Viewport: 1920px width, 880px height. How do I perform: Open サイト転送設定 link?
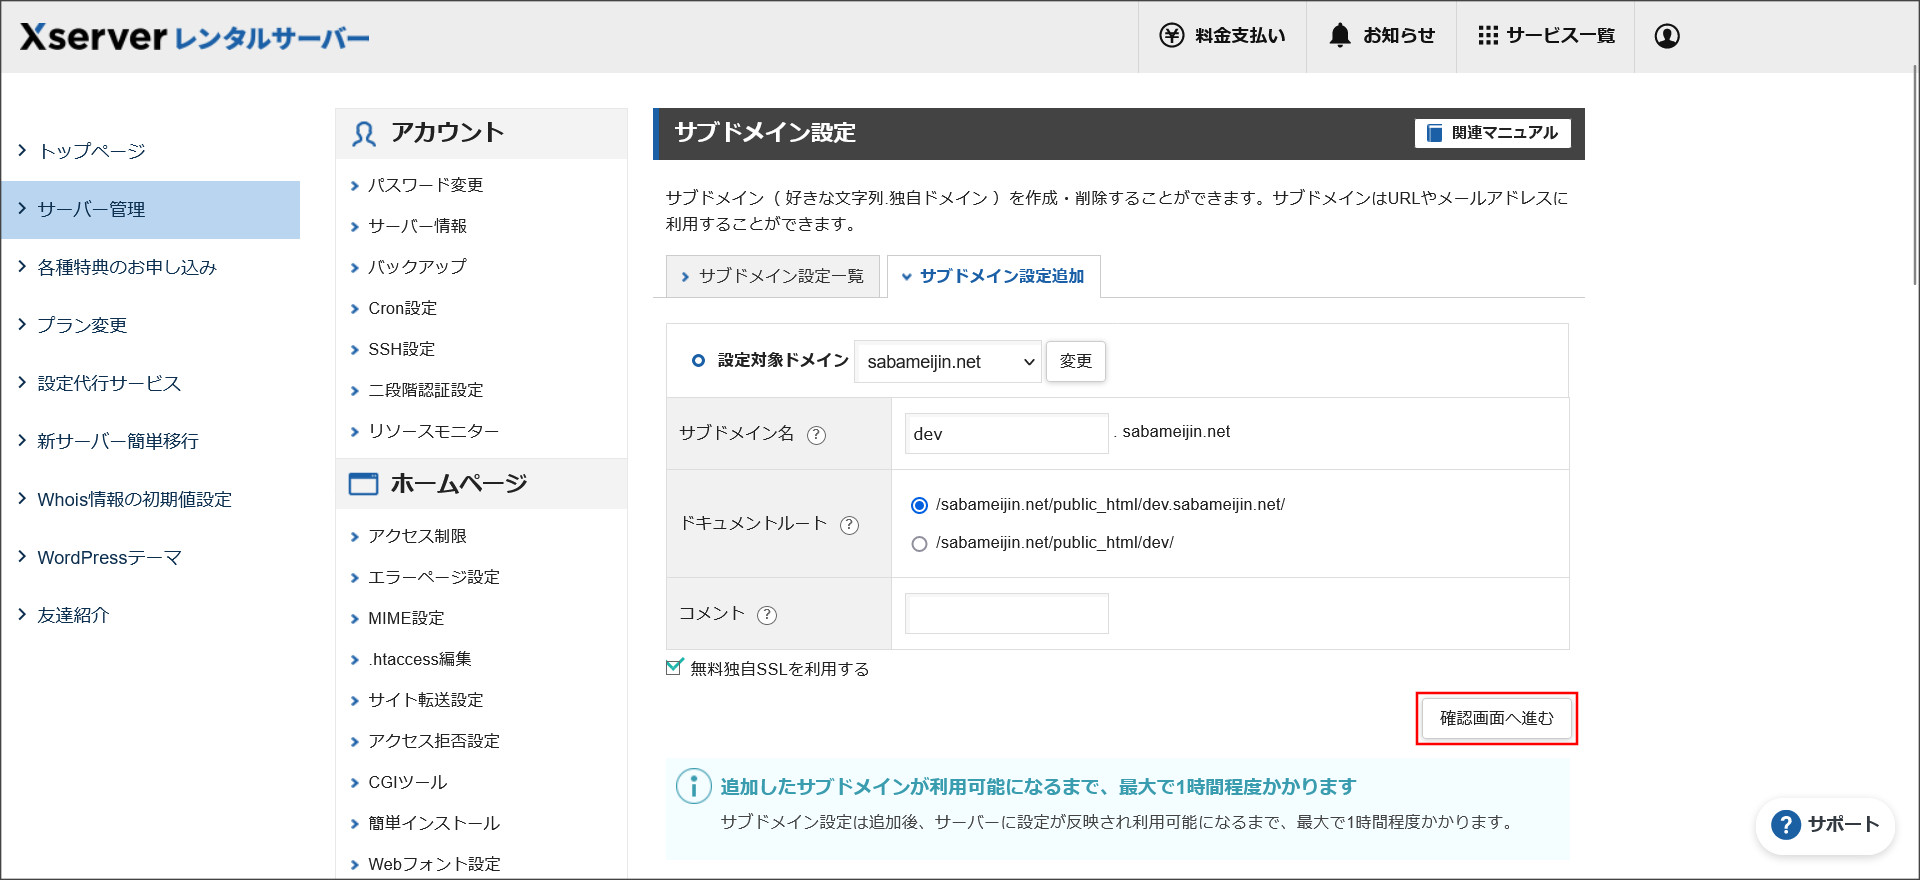(x=425, y=700)
